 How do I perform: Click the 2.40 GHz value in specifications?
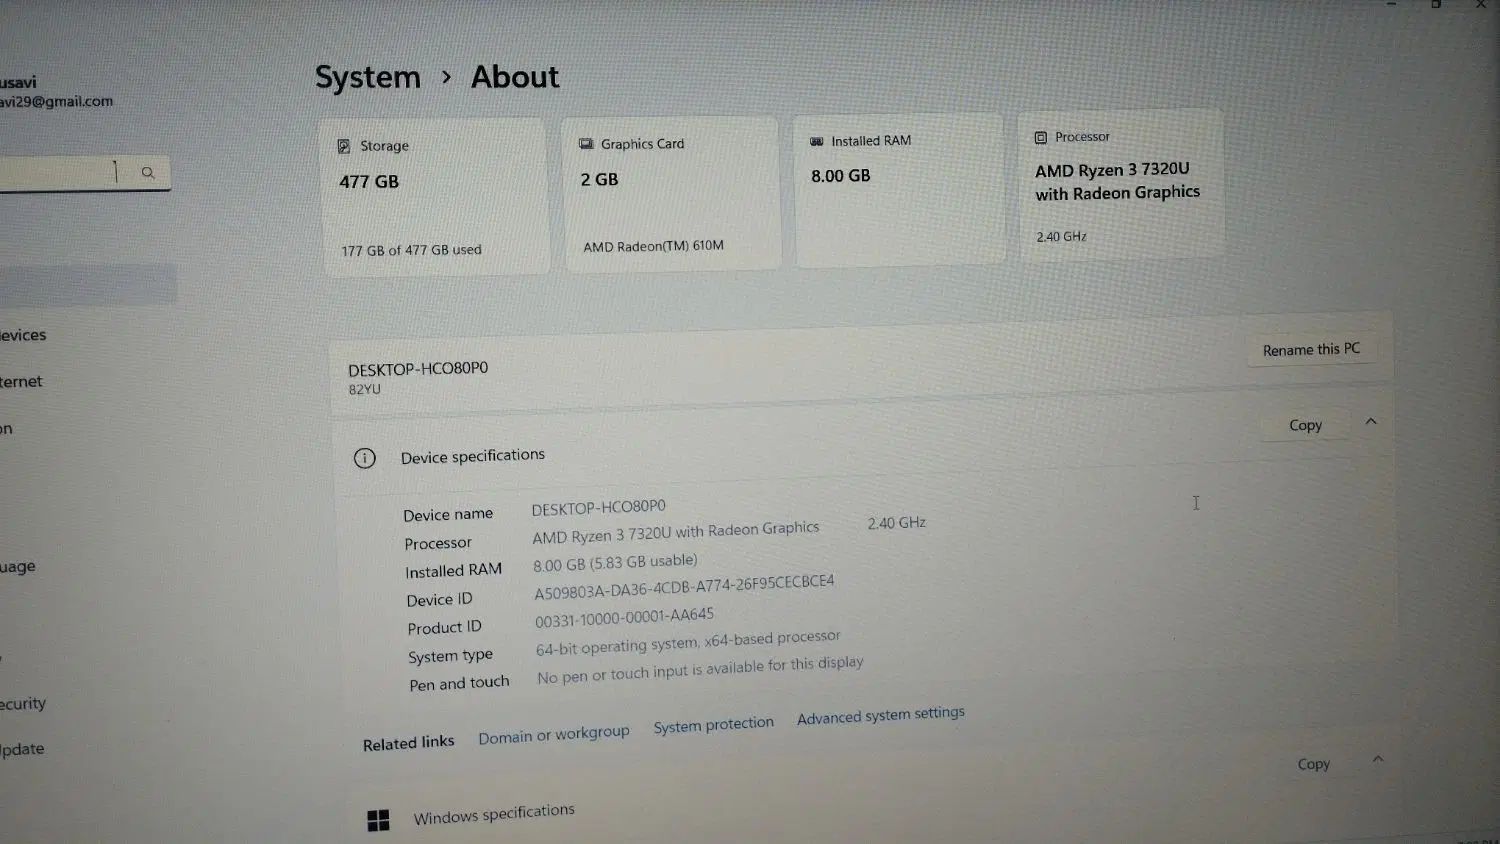(897, 523)
